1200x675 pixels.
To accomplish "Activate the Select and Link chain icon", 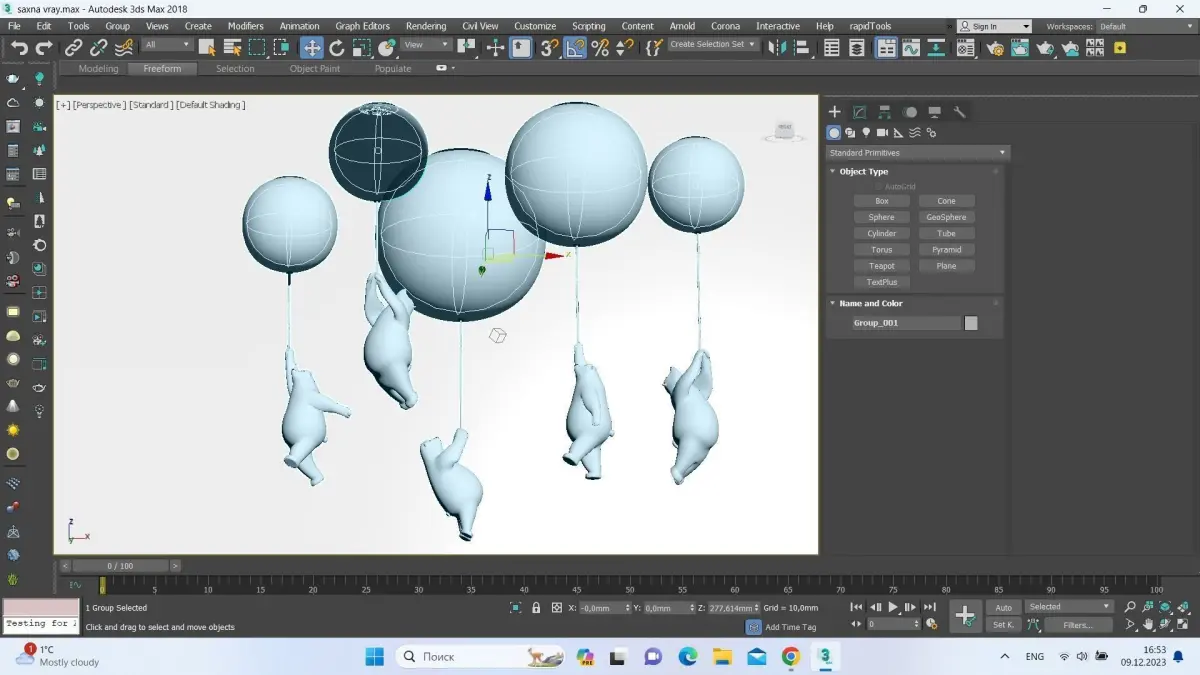I will click(74, 47).
